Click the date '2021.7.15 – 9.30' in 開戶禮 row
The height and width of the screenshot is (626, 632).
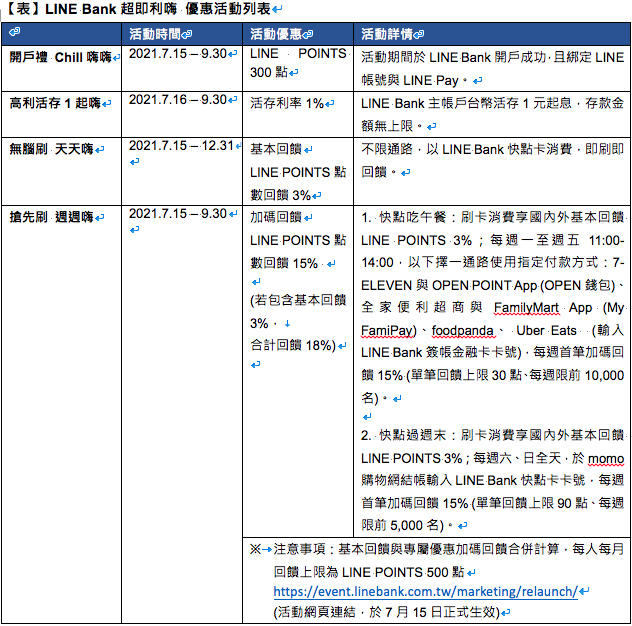(178, 54)
